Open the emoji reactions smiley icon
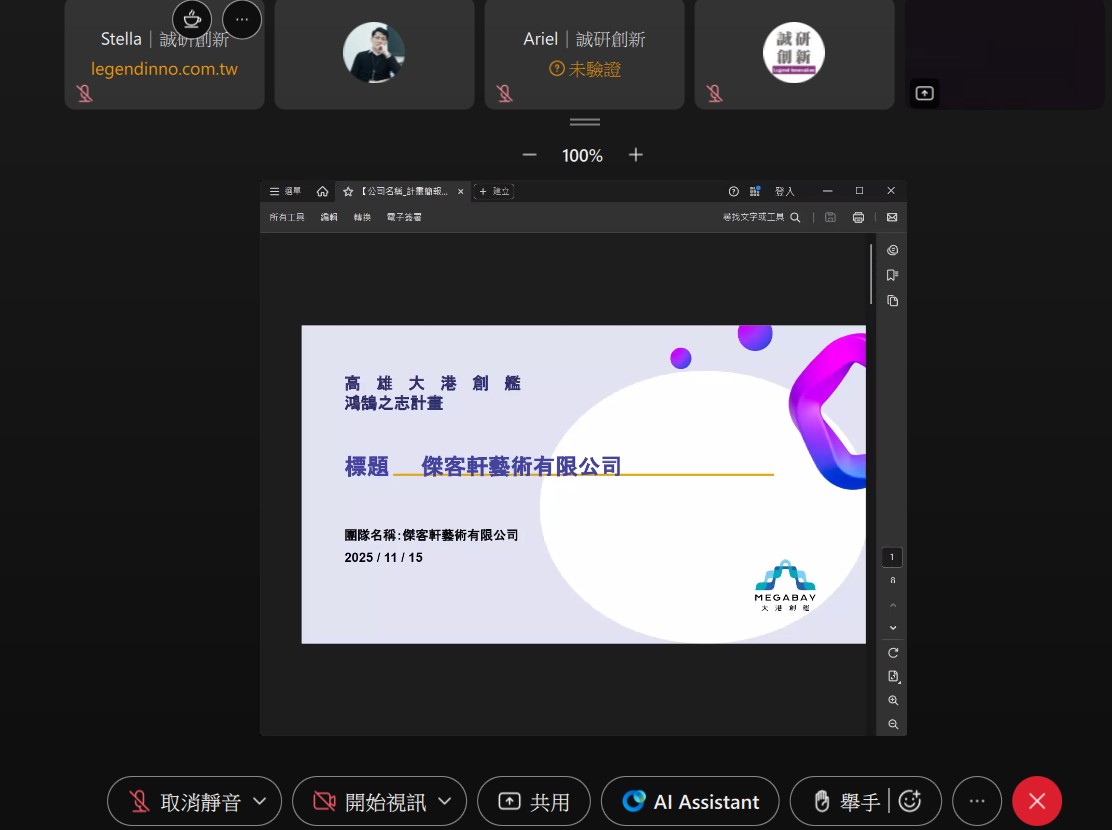 (x=909, y=801)
